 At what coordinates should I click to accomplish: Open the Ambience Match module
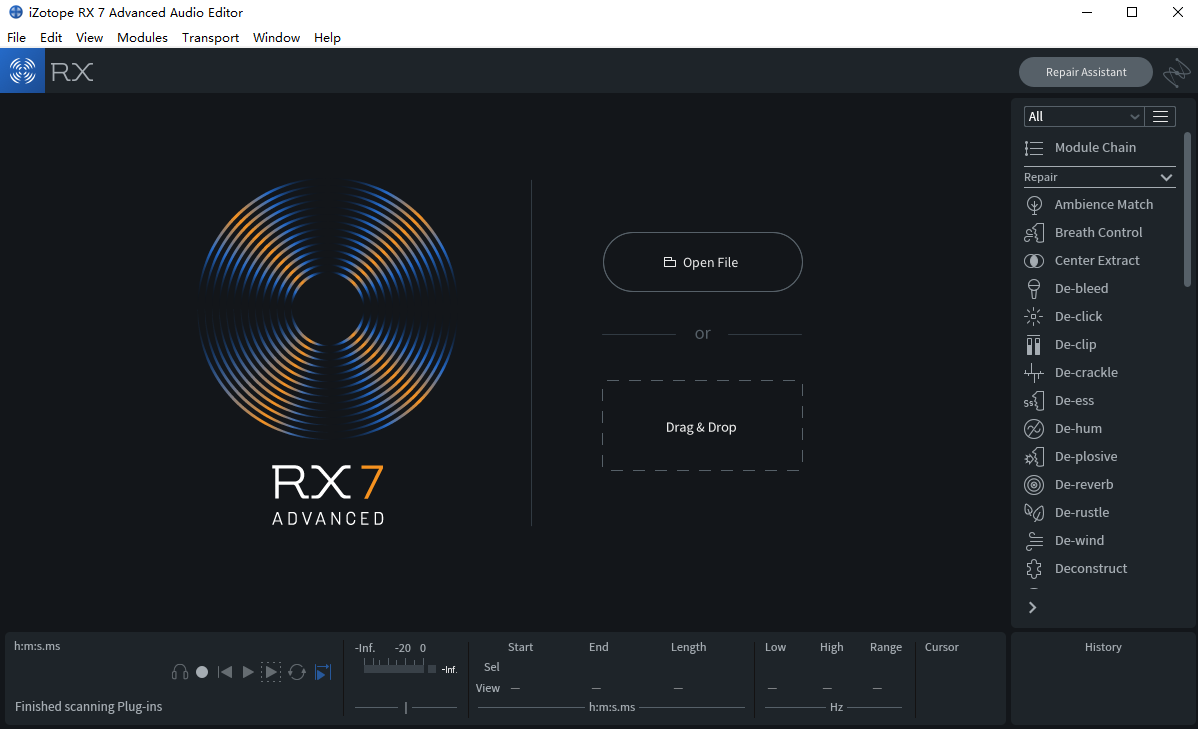tap(1103, 204)
